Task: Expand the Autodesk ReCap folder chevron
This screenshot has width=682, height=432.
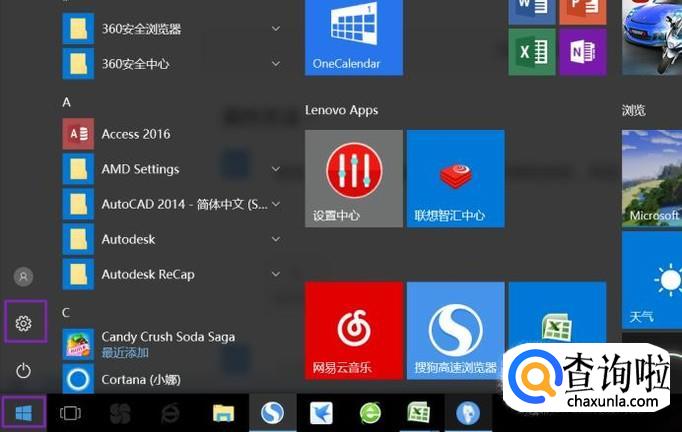Action: (x=276, y=274)
